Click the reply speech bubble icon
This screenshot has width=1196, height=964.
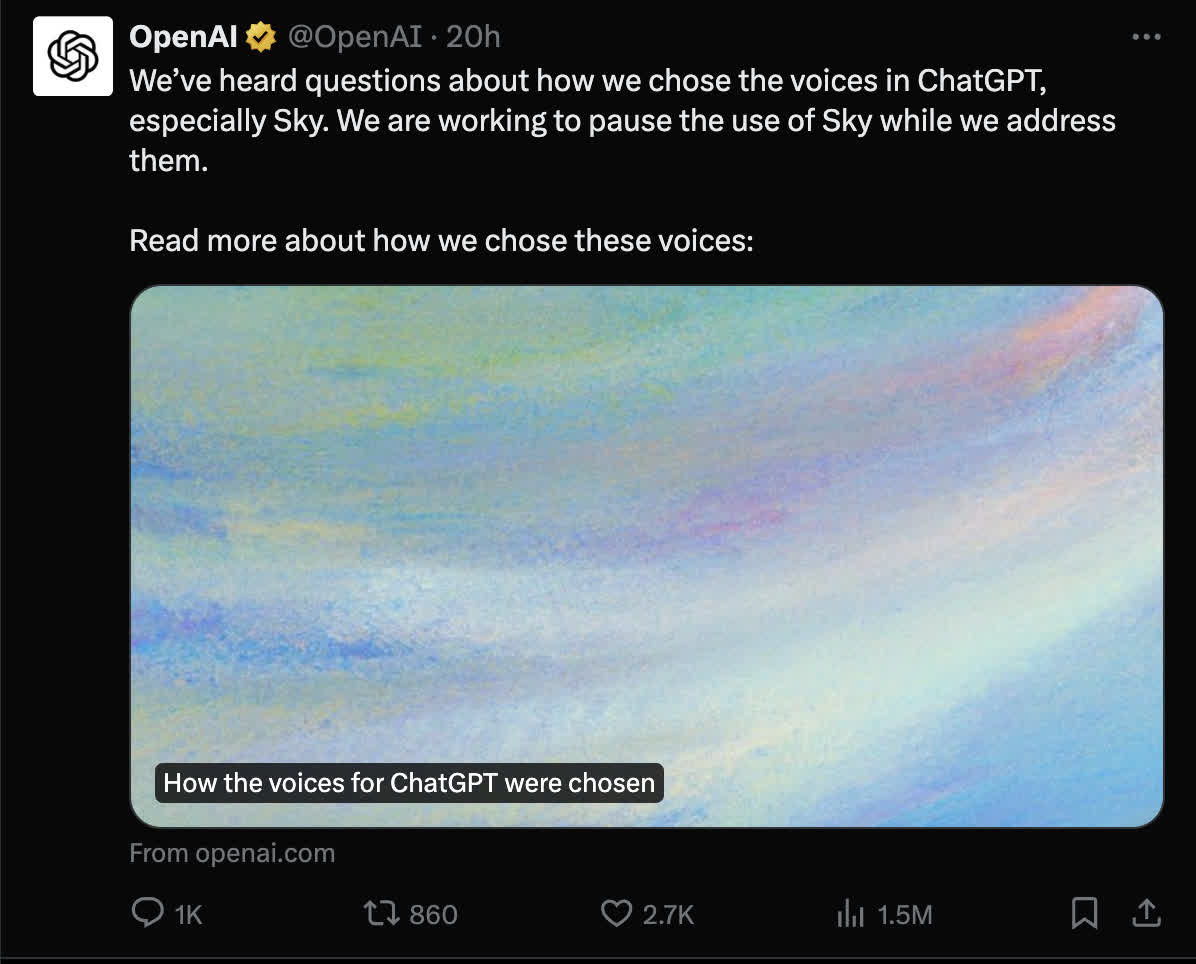pos(148,913)
